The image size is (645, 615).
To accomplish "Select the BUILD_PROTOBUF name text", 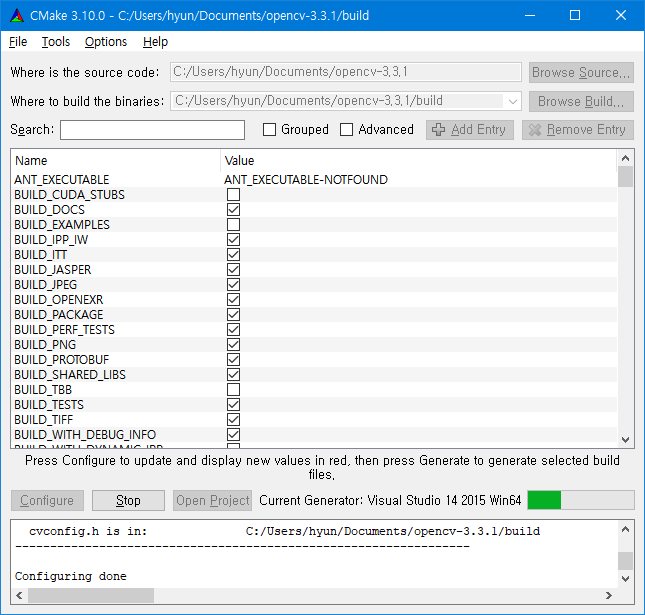I will click(x=62, y=360).
